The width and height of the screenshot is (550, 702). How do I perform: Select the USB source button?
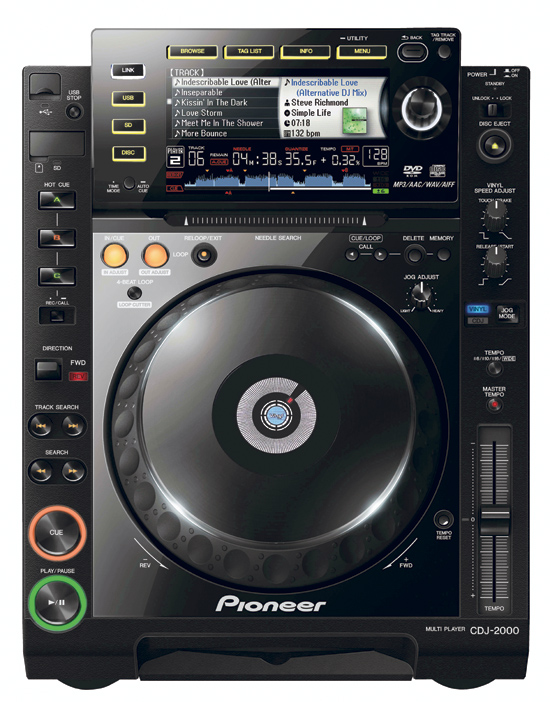click(x=128, y=98)
